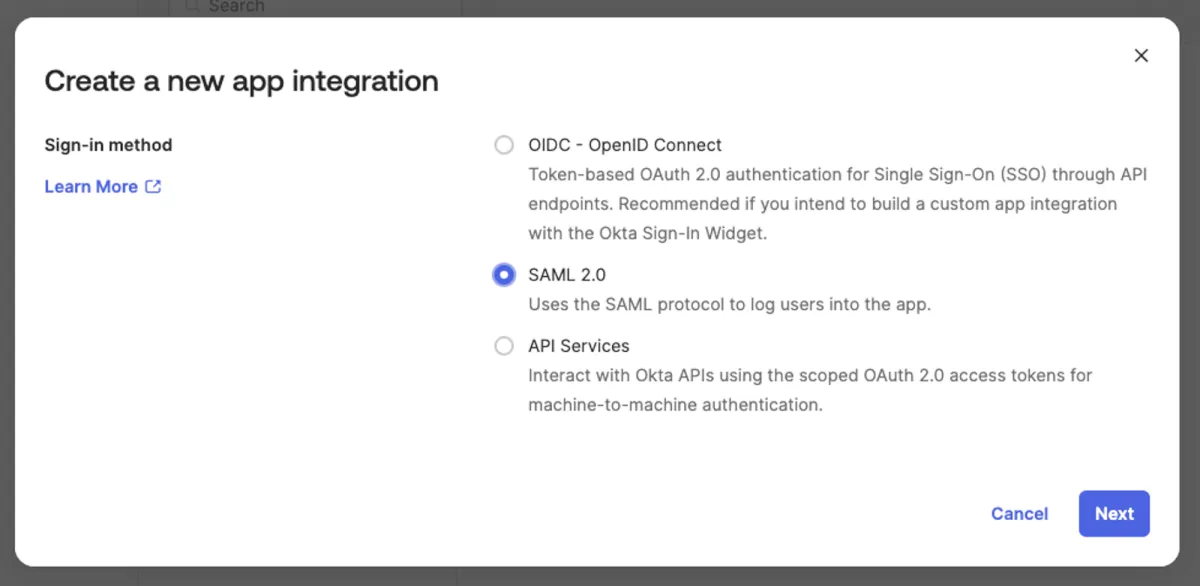Click the Token-based OAuth 2.0 description text
Screen dimensions: 1200x586
[837, 204]
